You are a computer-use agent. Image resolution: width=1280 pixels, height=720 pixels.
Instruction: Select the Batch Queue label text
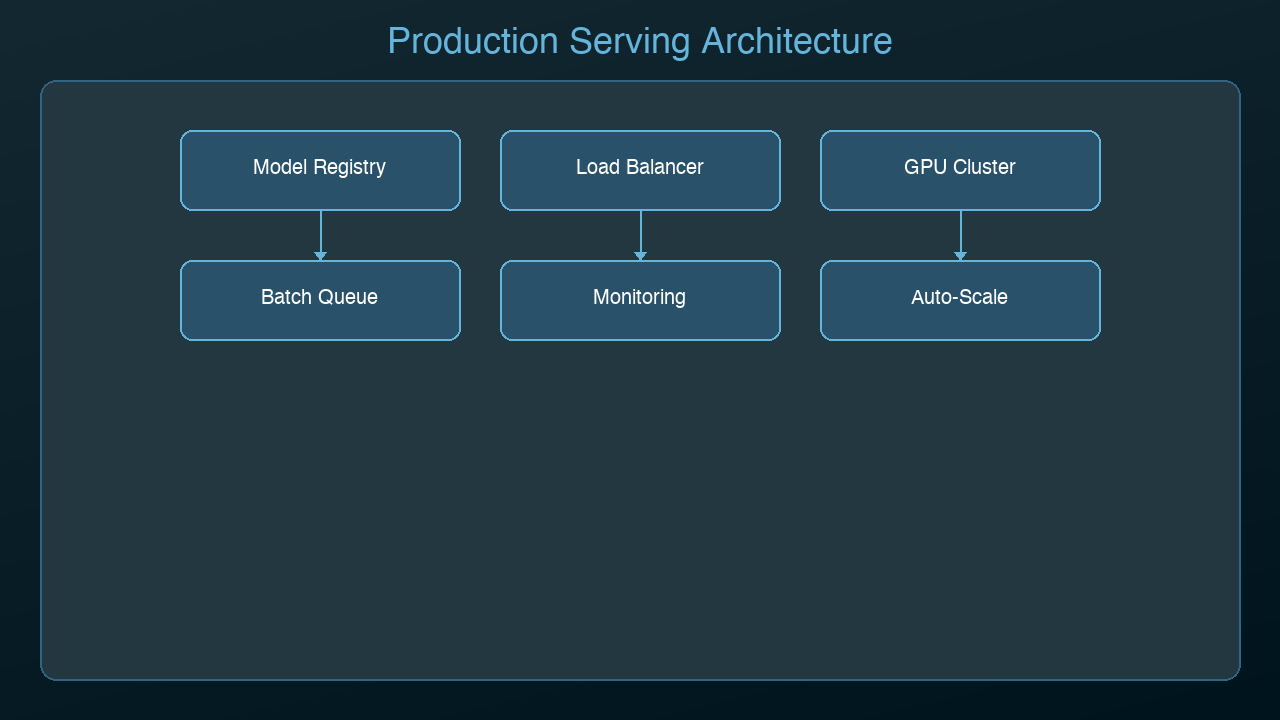tap(320, 297)
